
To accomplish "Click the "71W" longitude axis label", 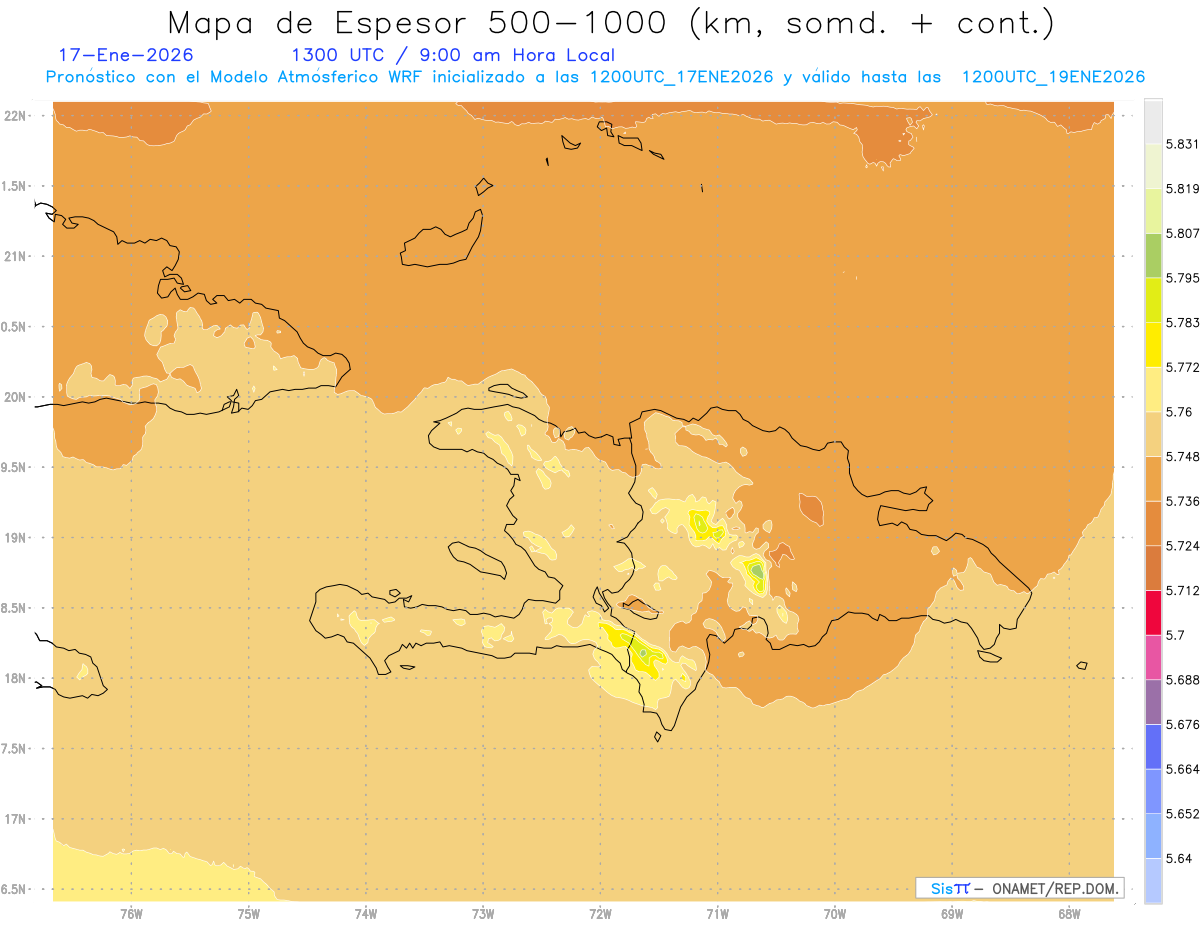I will pyautogui.click(x=718, y=914).
